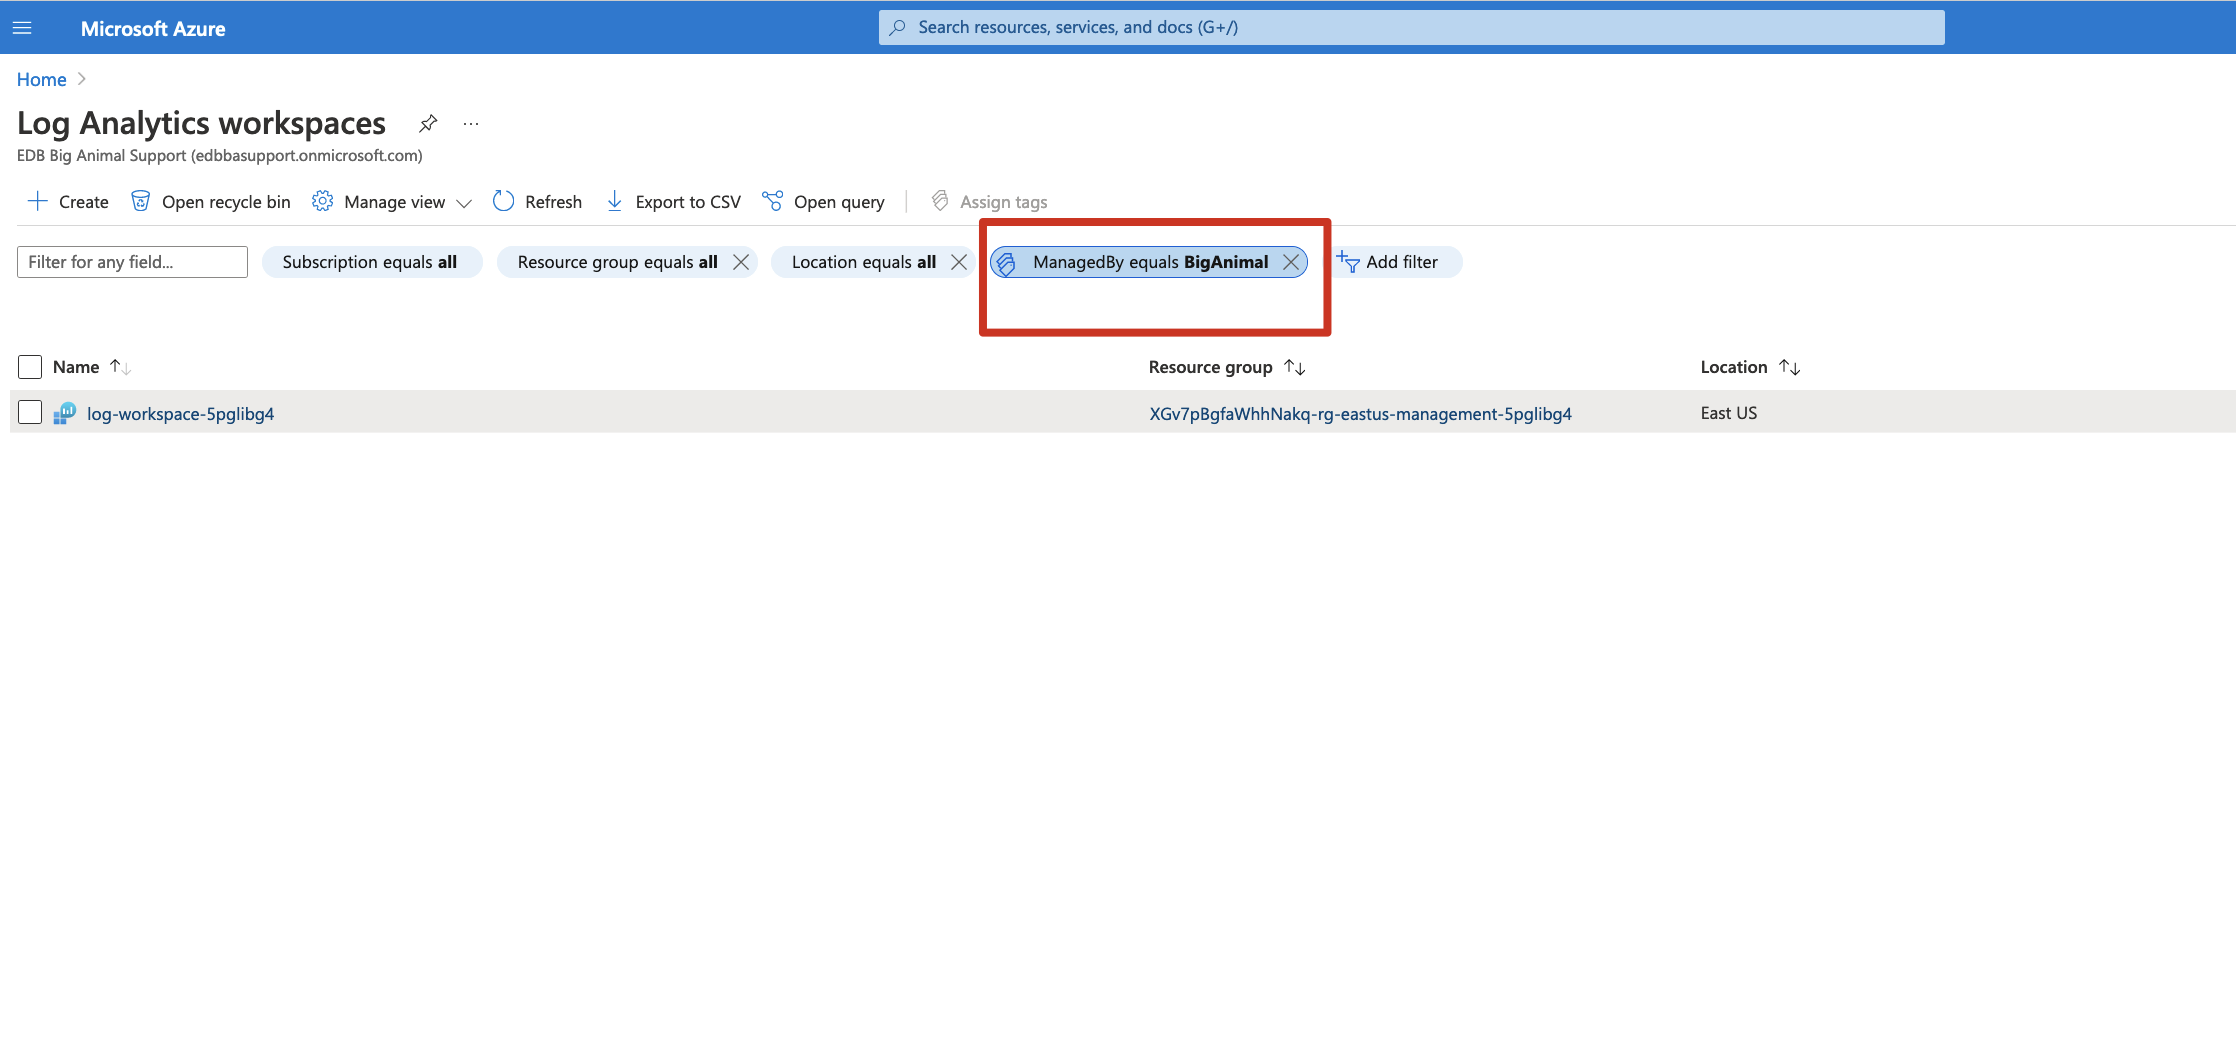Pin Log Analytics workspaces to dashboard
This screenshot has width=2236, height=1044.
[428, 123]
